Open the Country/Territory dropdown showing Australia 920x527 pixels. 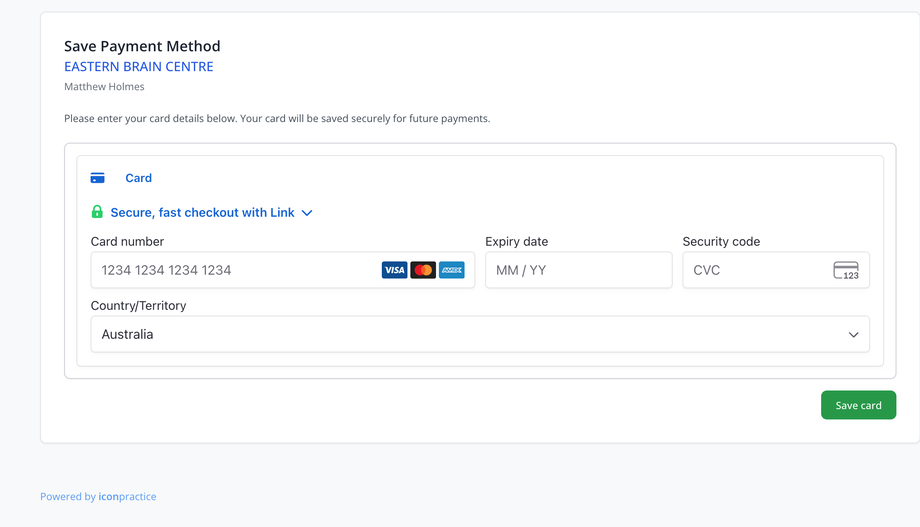pos(480,334)
